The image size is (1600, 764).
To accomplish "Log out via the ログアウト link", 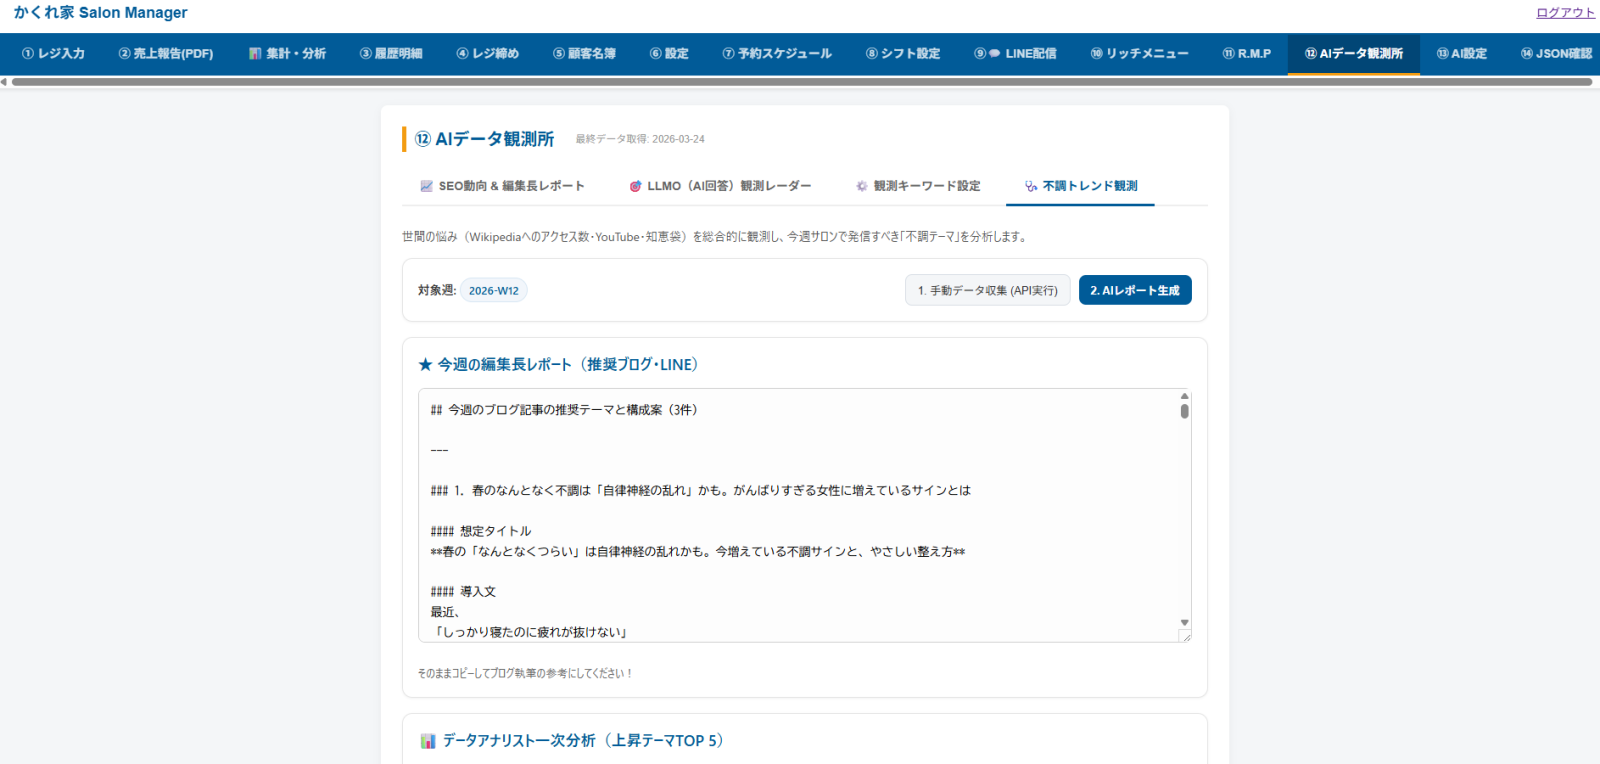I will (1565, 13).
